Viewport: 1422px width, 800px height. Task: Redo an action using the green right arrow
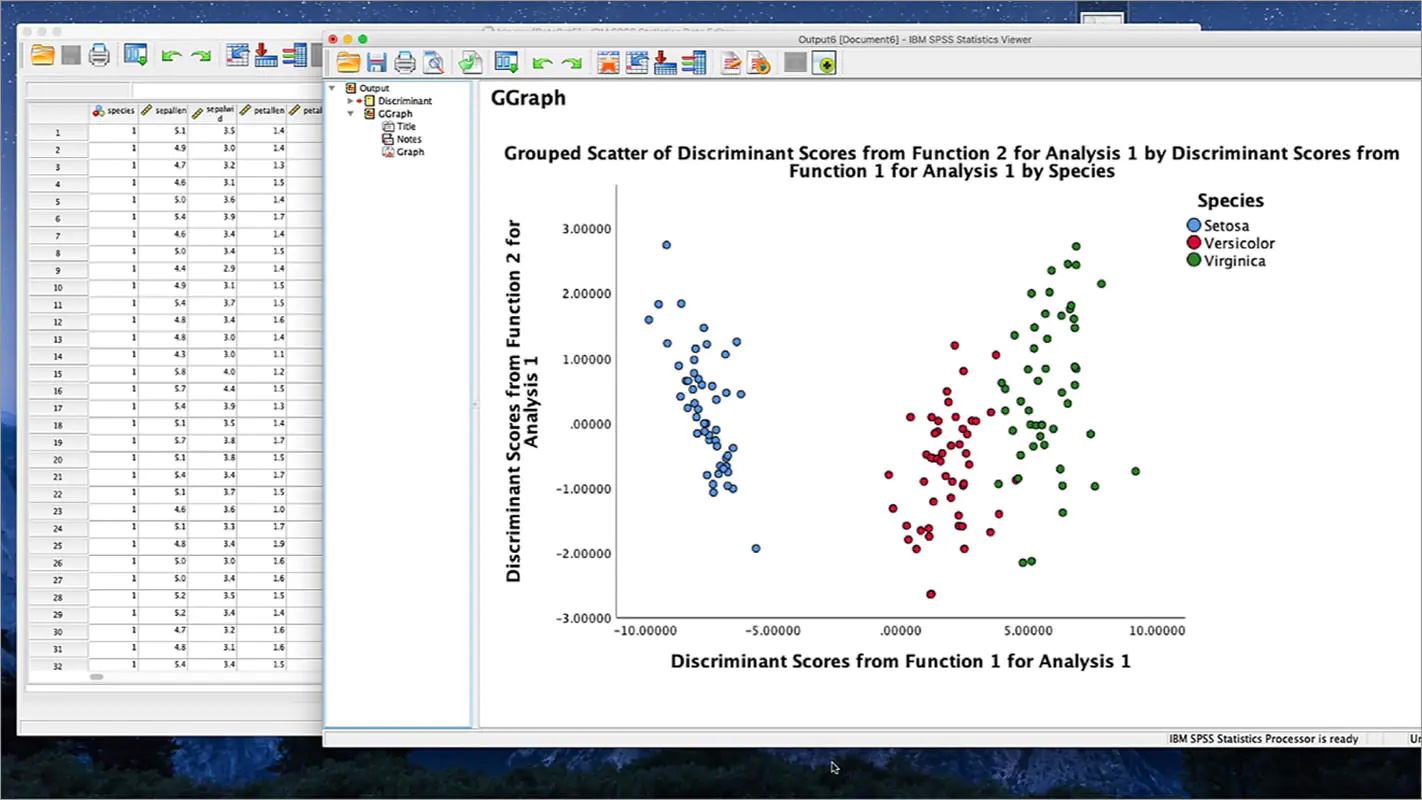(x=570, y=62)
